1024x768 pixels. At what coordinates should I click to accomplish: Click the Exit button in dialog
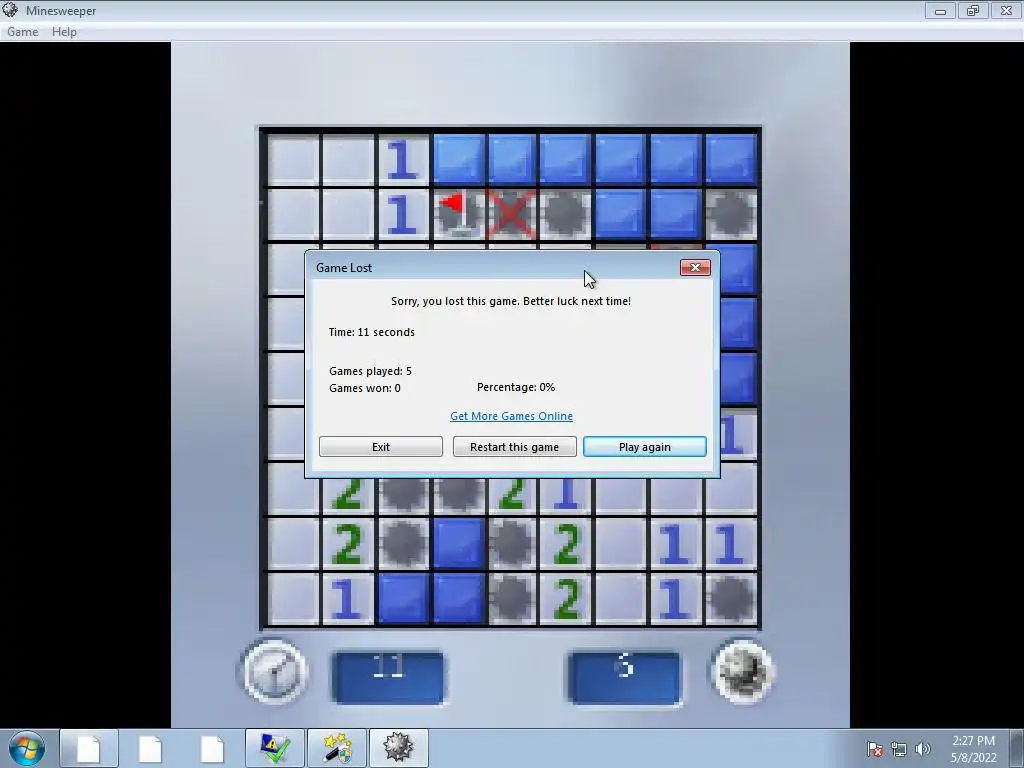381,447
